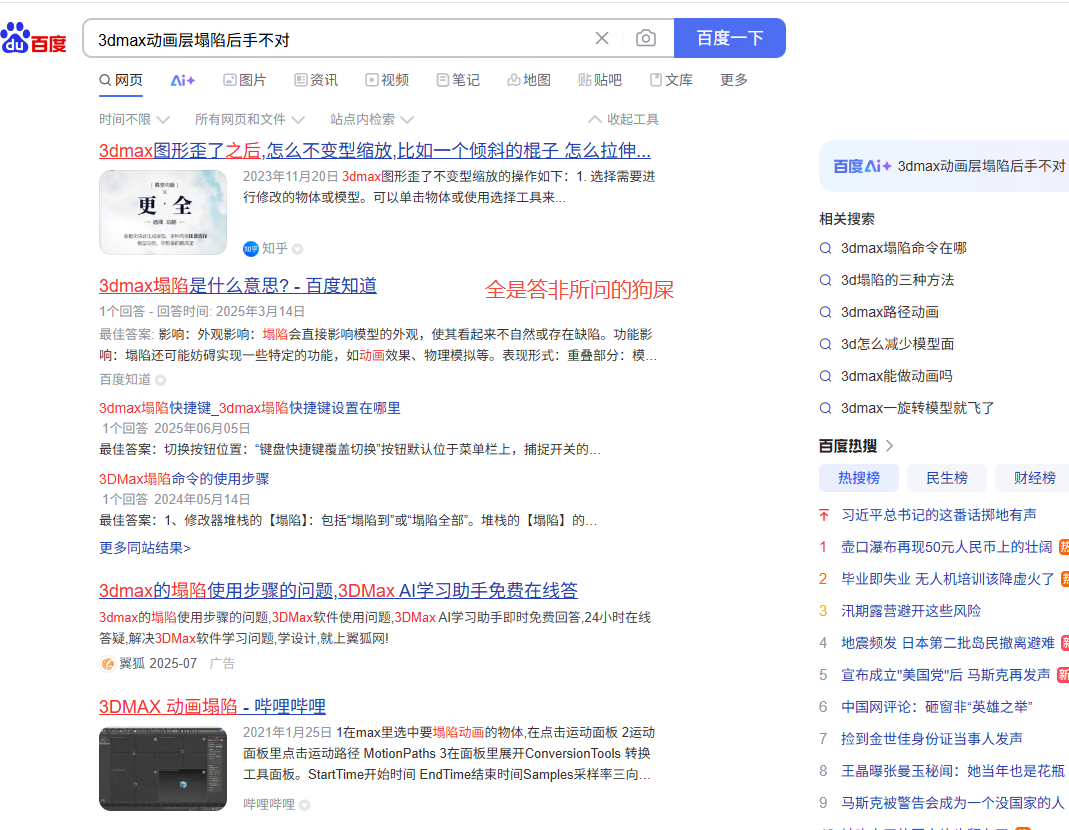The width and height of the screenshot is (1069, 830).
Task: Open hot topic 捡到金世佳身份证当事人发声
Action: click(x=931, y=739)
